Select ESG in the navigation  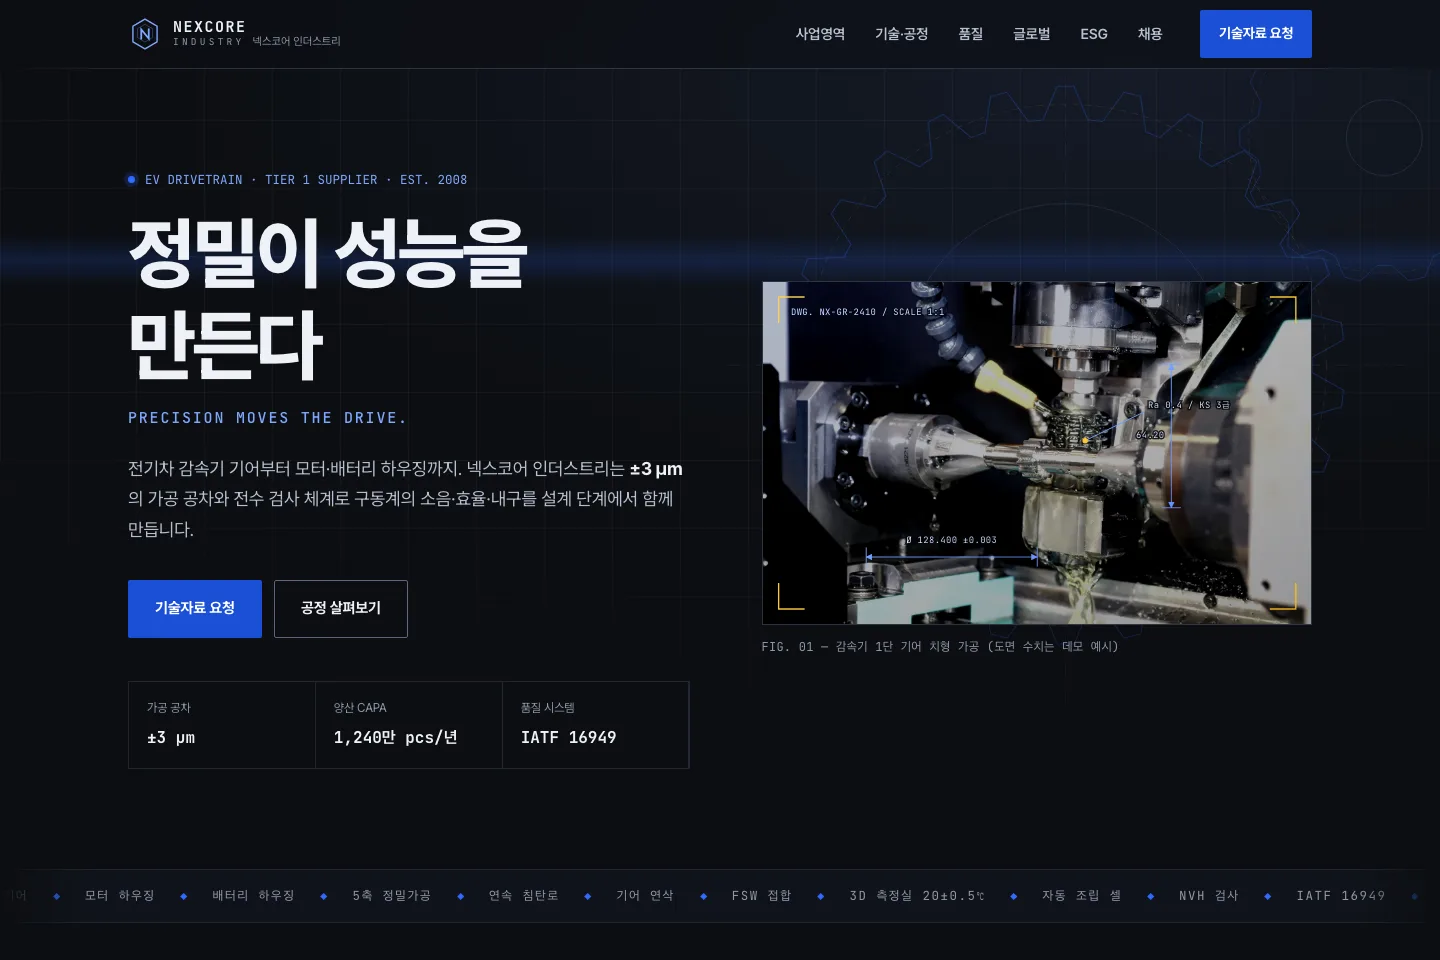1094,34
